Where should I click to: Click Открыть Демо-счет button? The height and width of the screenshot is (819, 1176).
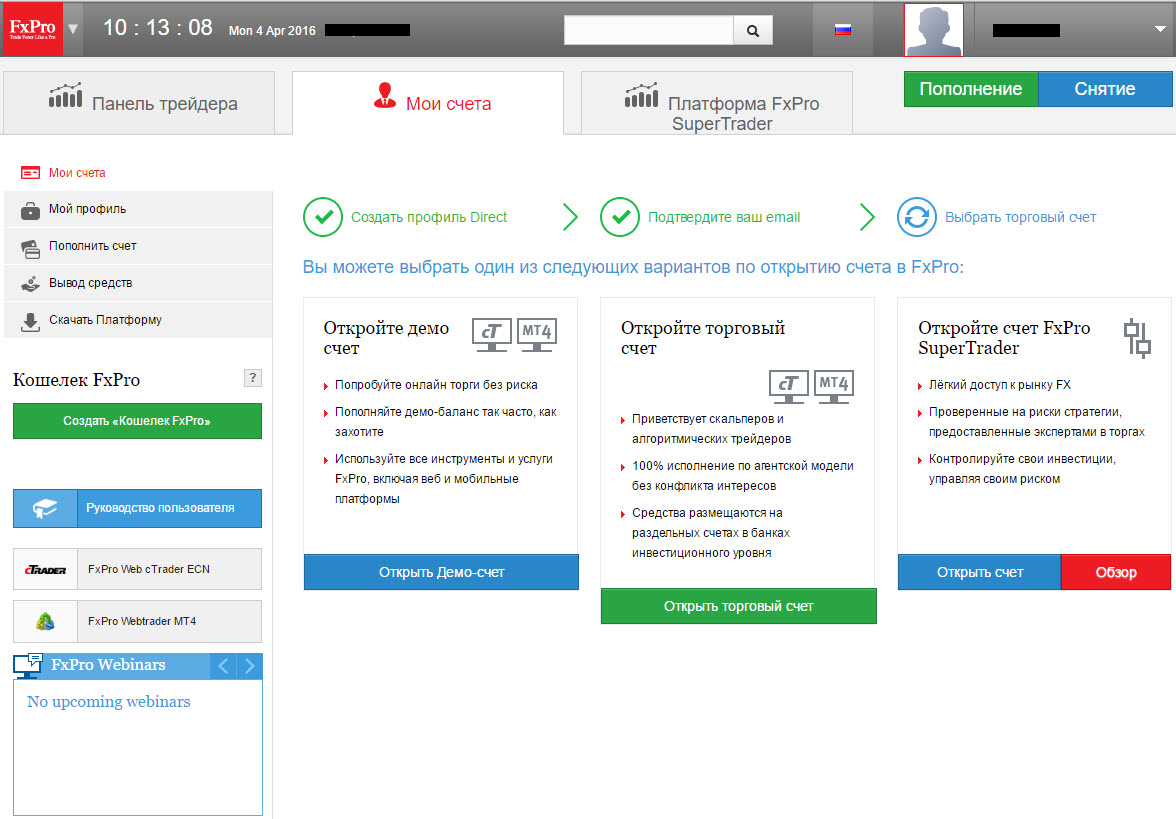441,572
